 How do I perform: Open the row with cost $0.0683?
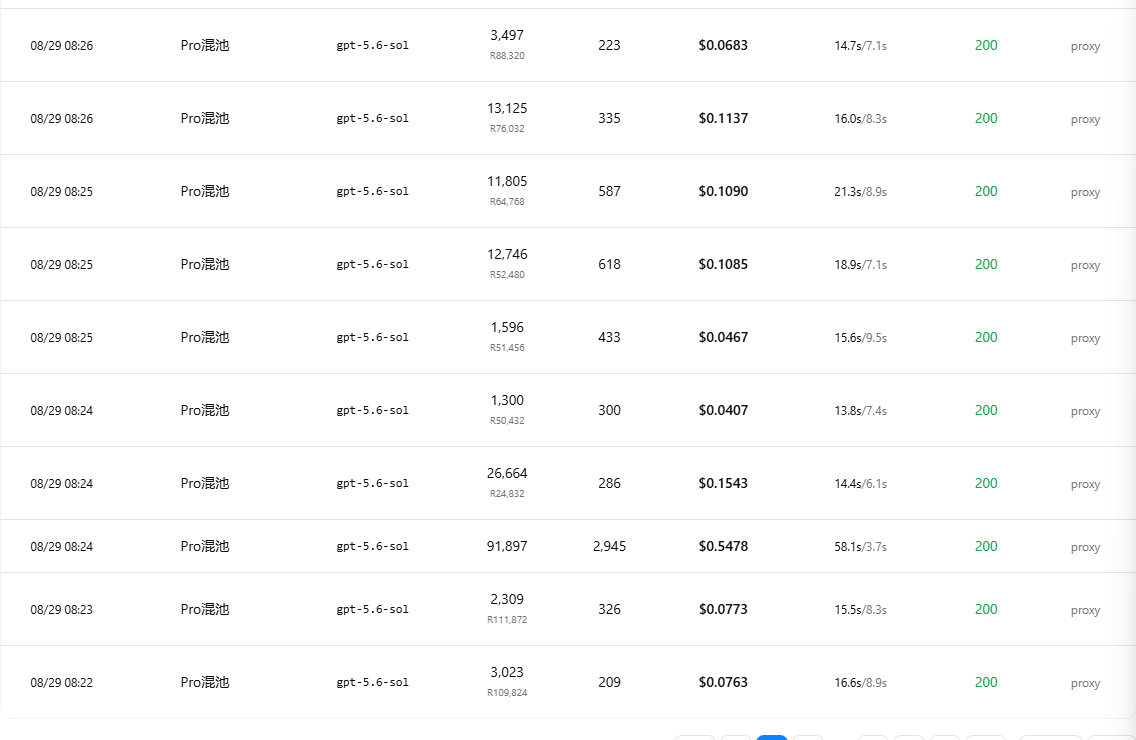(568, 46)
